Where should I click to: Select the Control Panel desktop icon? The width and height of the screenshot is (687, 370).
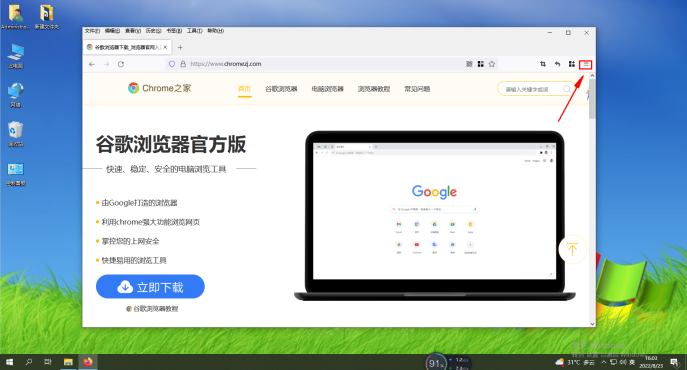[x=16, y=174]
